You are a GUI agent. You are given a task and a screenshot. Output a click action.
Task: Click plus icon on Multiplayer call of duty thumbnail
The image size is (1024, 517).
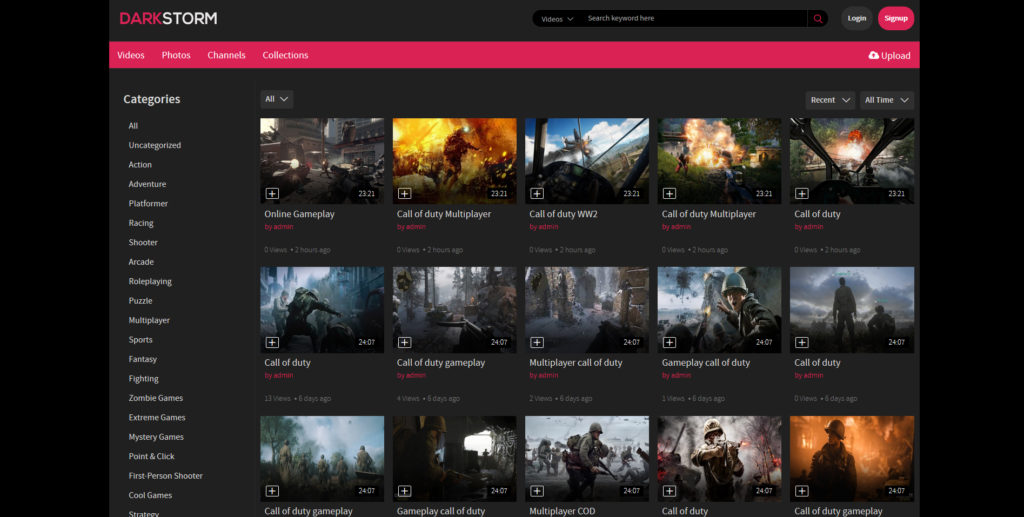pos(537,342)
